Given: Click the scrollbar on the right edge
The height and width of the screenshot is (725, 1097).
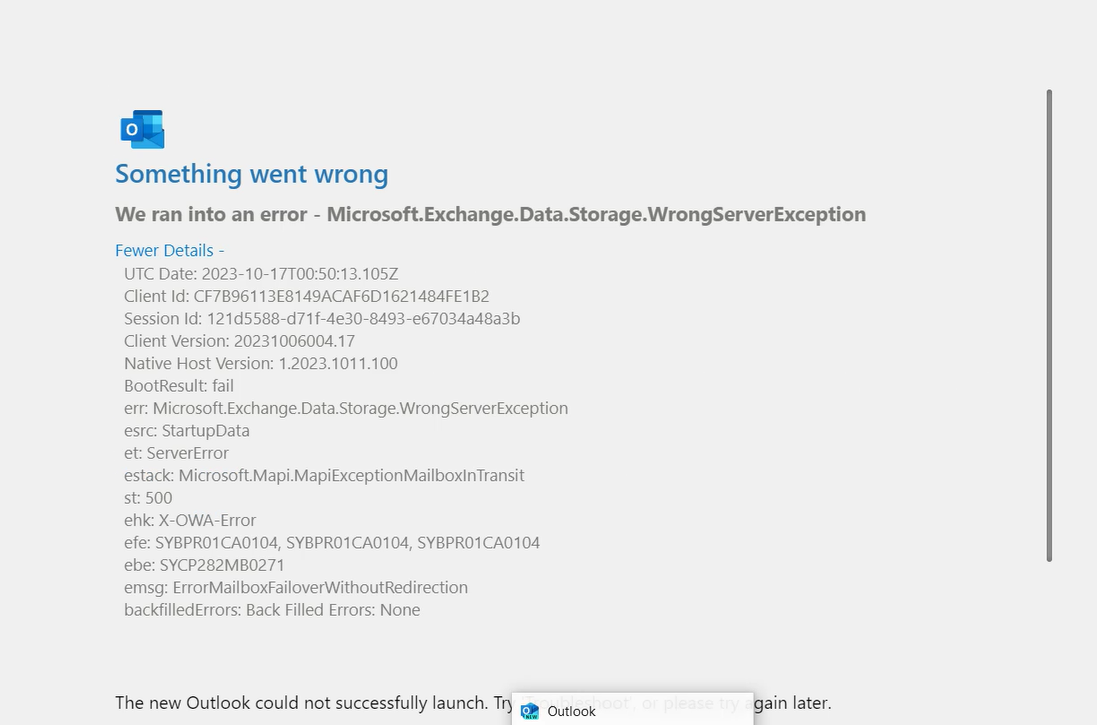Looking at the screenshot, I should pyautogui.click(x=1050, y=320).
